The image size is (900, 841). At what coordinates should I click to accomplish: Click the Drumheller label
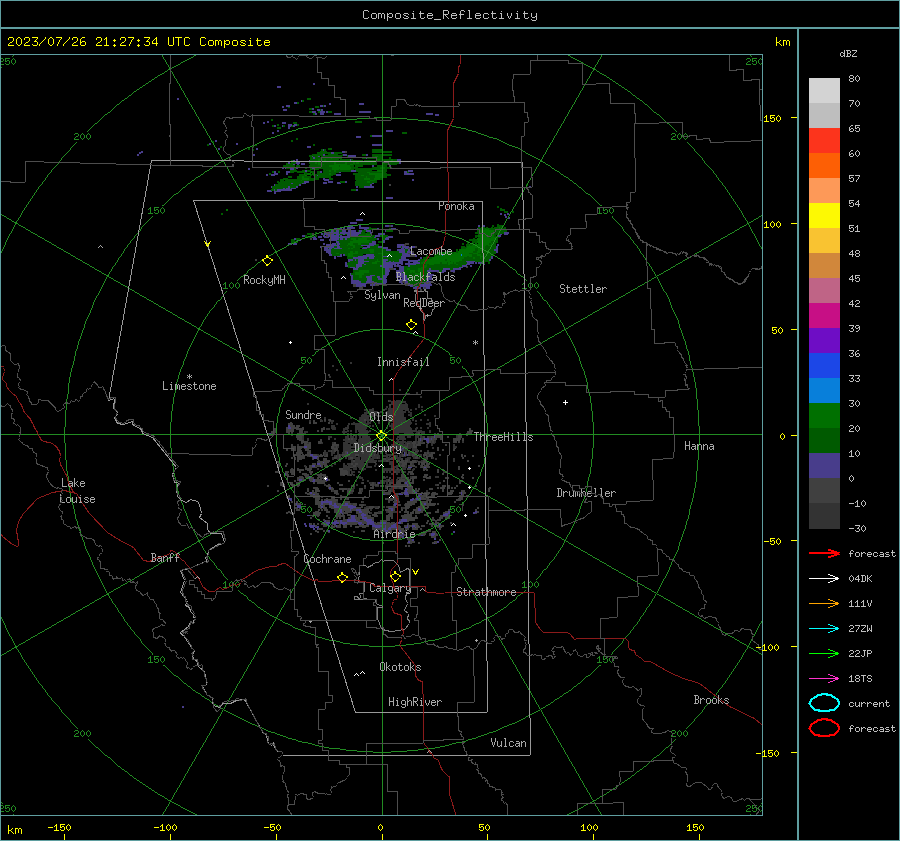pos(586,493)
